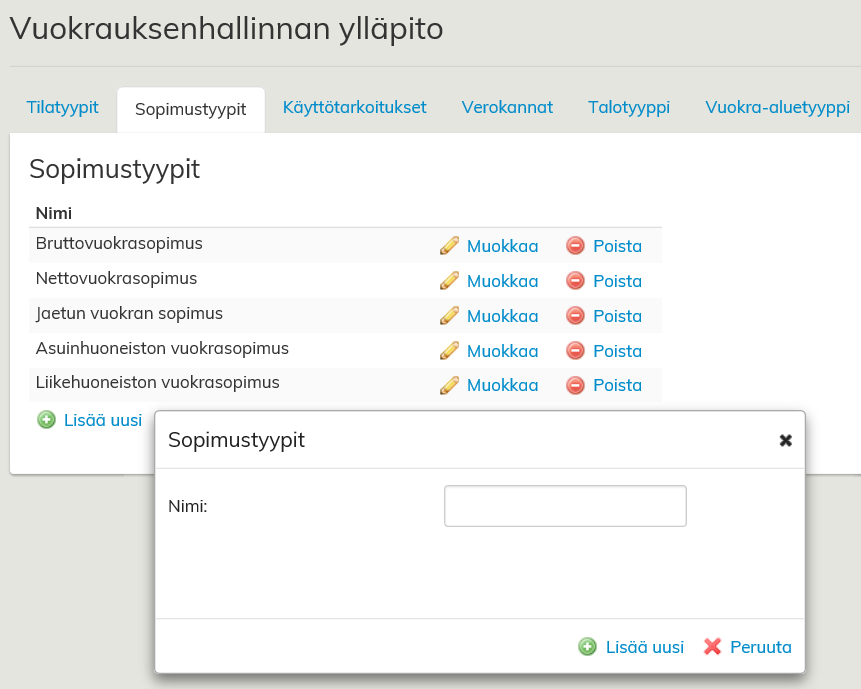Go to the Verokannat tab
Viewport: 861px width, 689px height.
[x=507, y=108]
